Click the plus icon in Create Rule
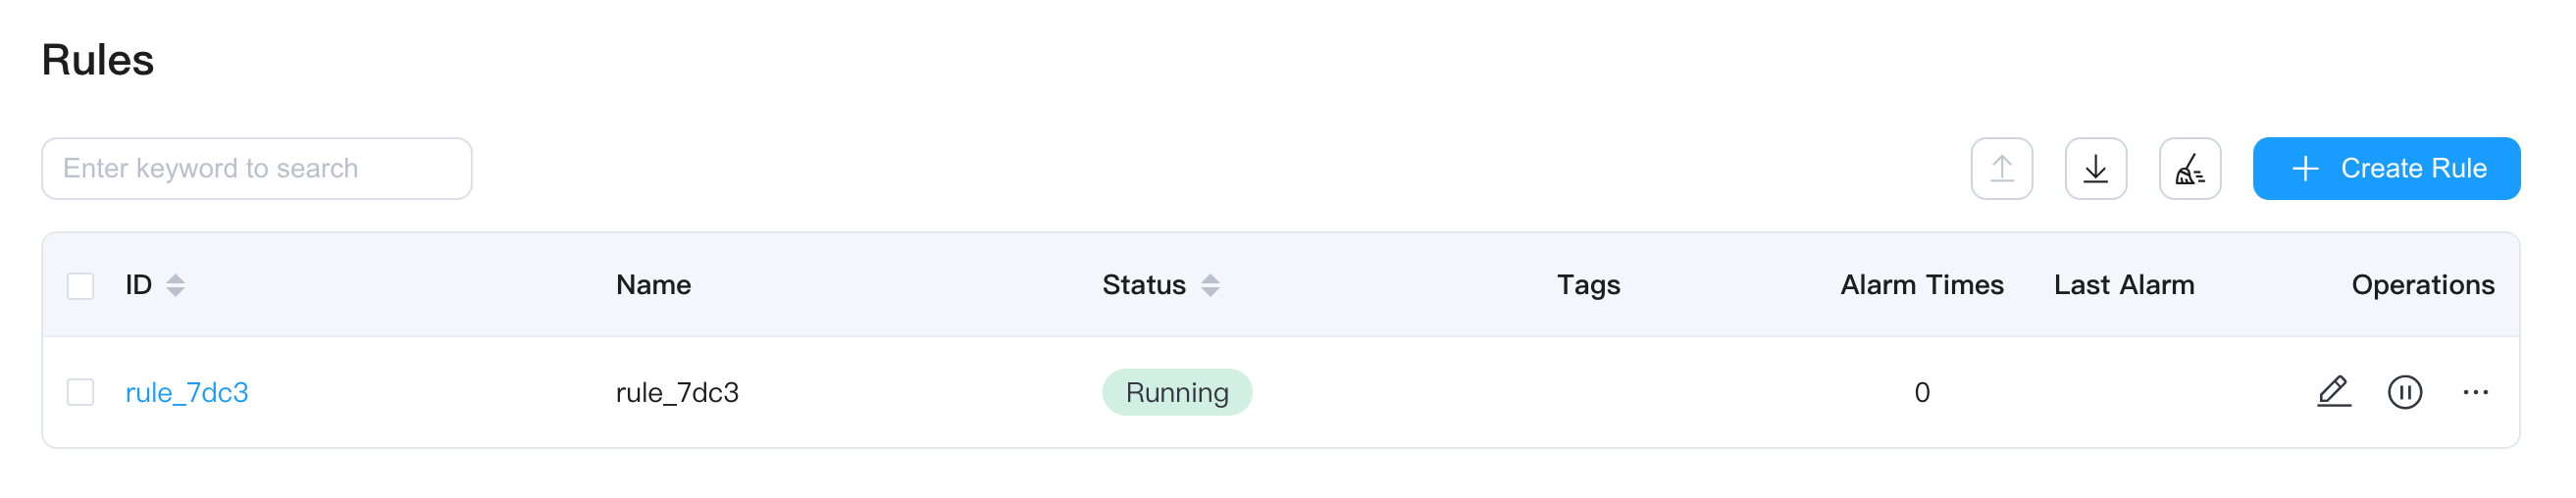This screenshot has height=498, width=2576. point(2305,168)
